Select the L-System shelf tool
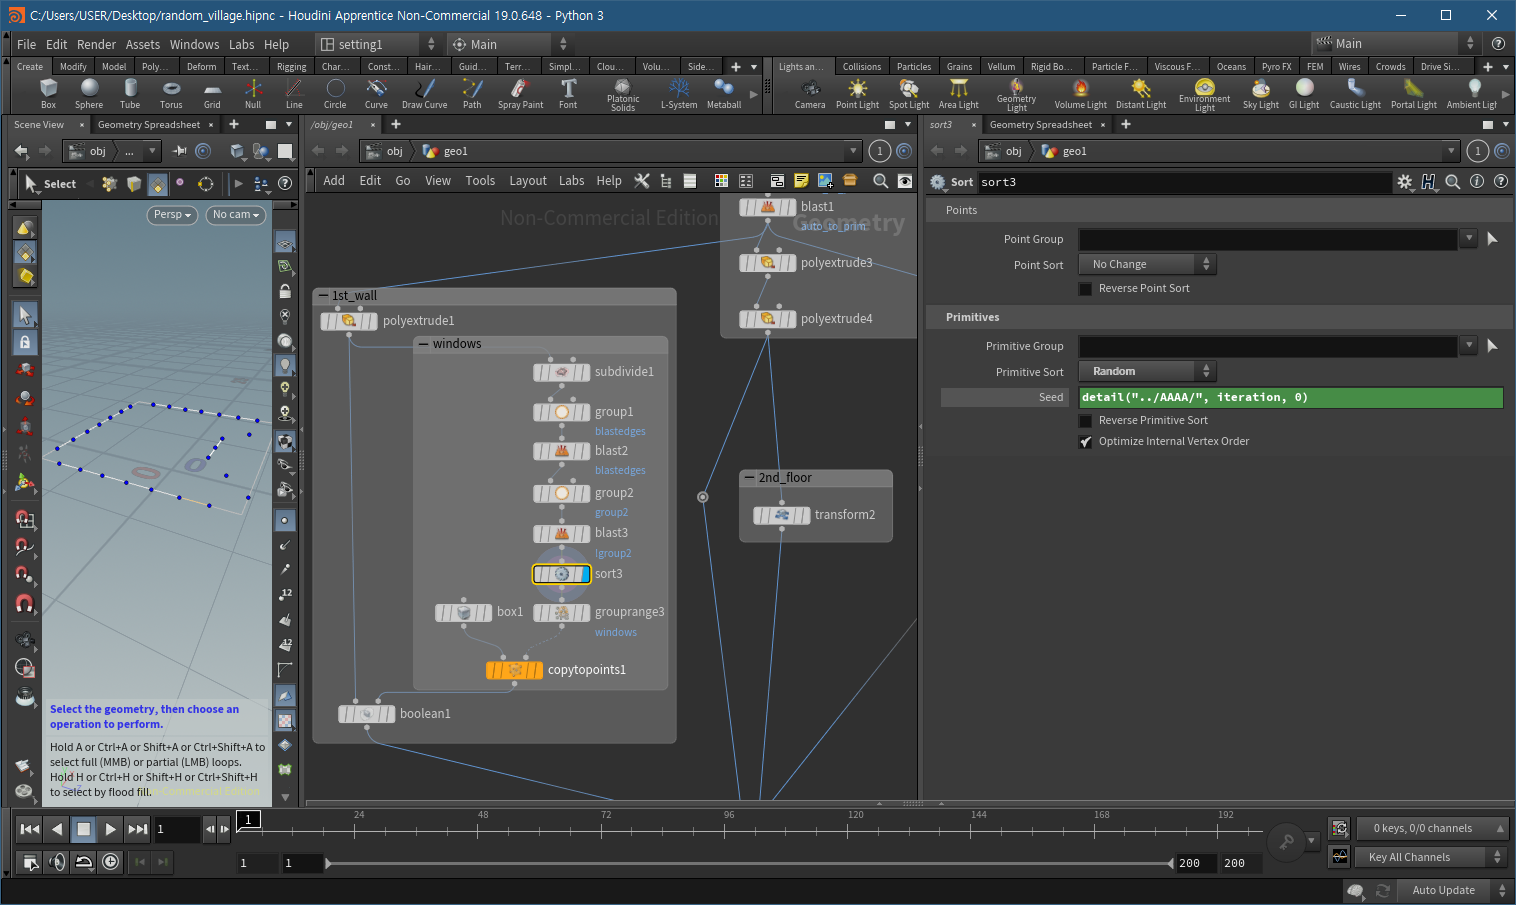 (x=679, y=94)
